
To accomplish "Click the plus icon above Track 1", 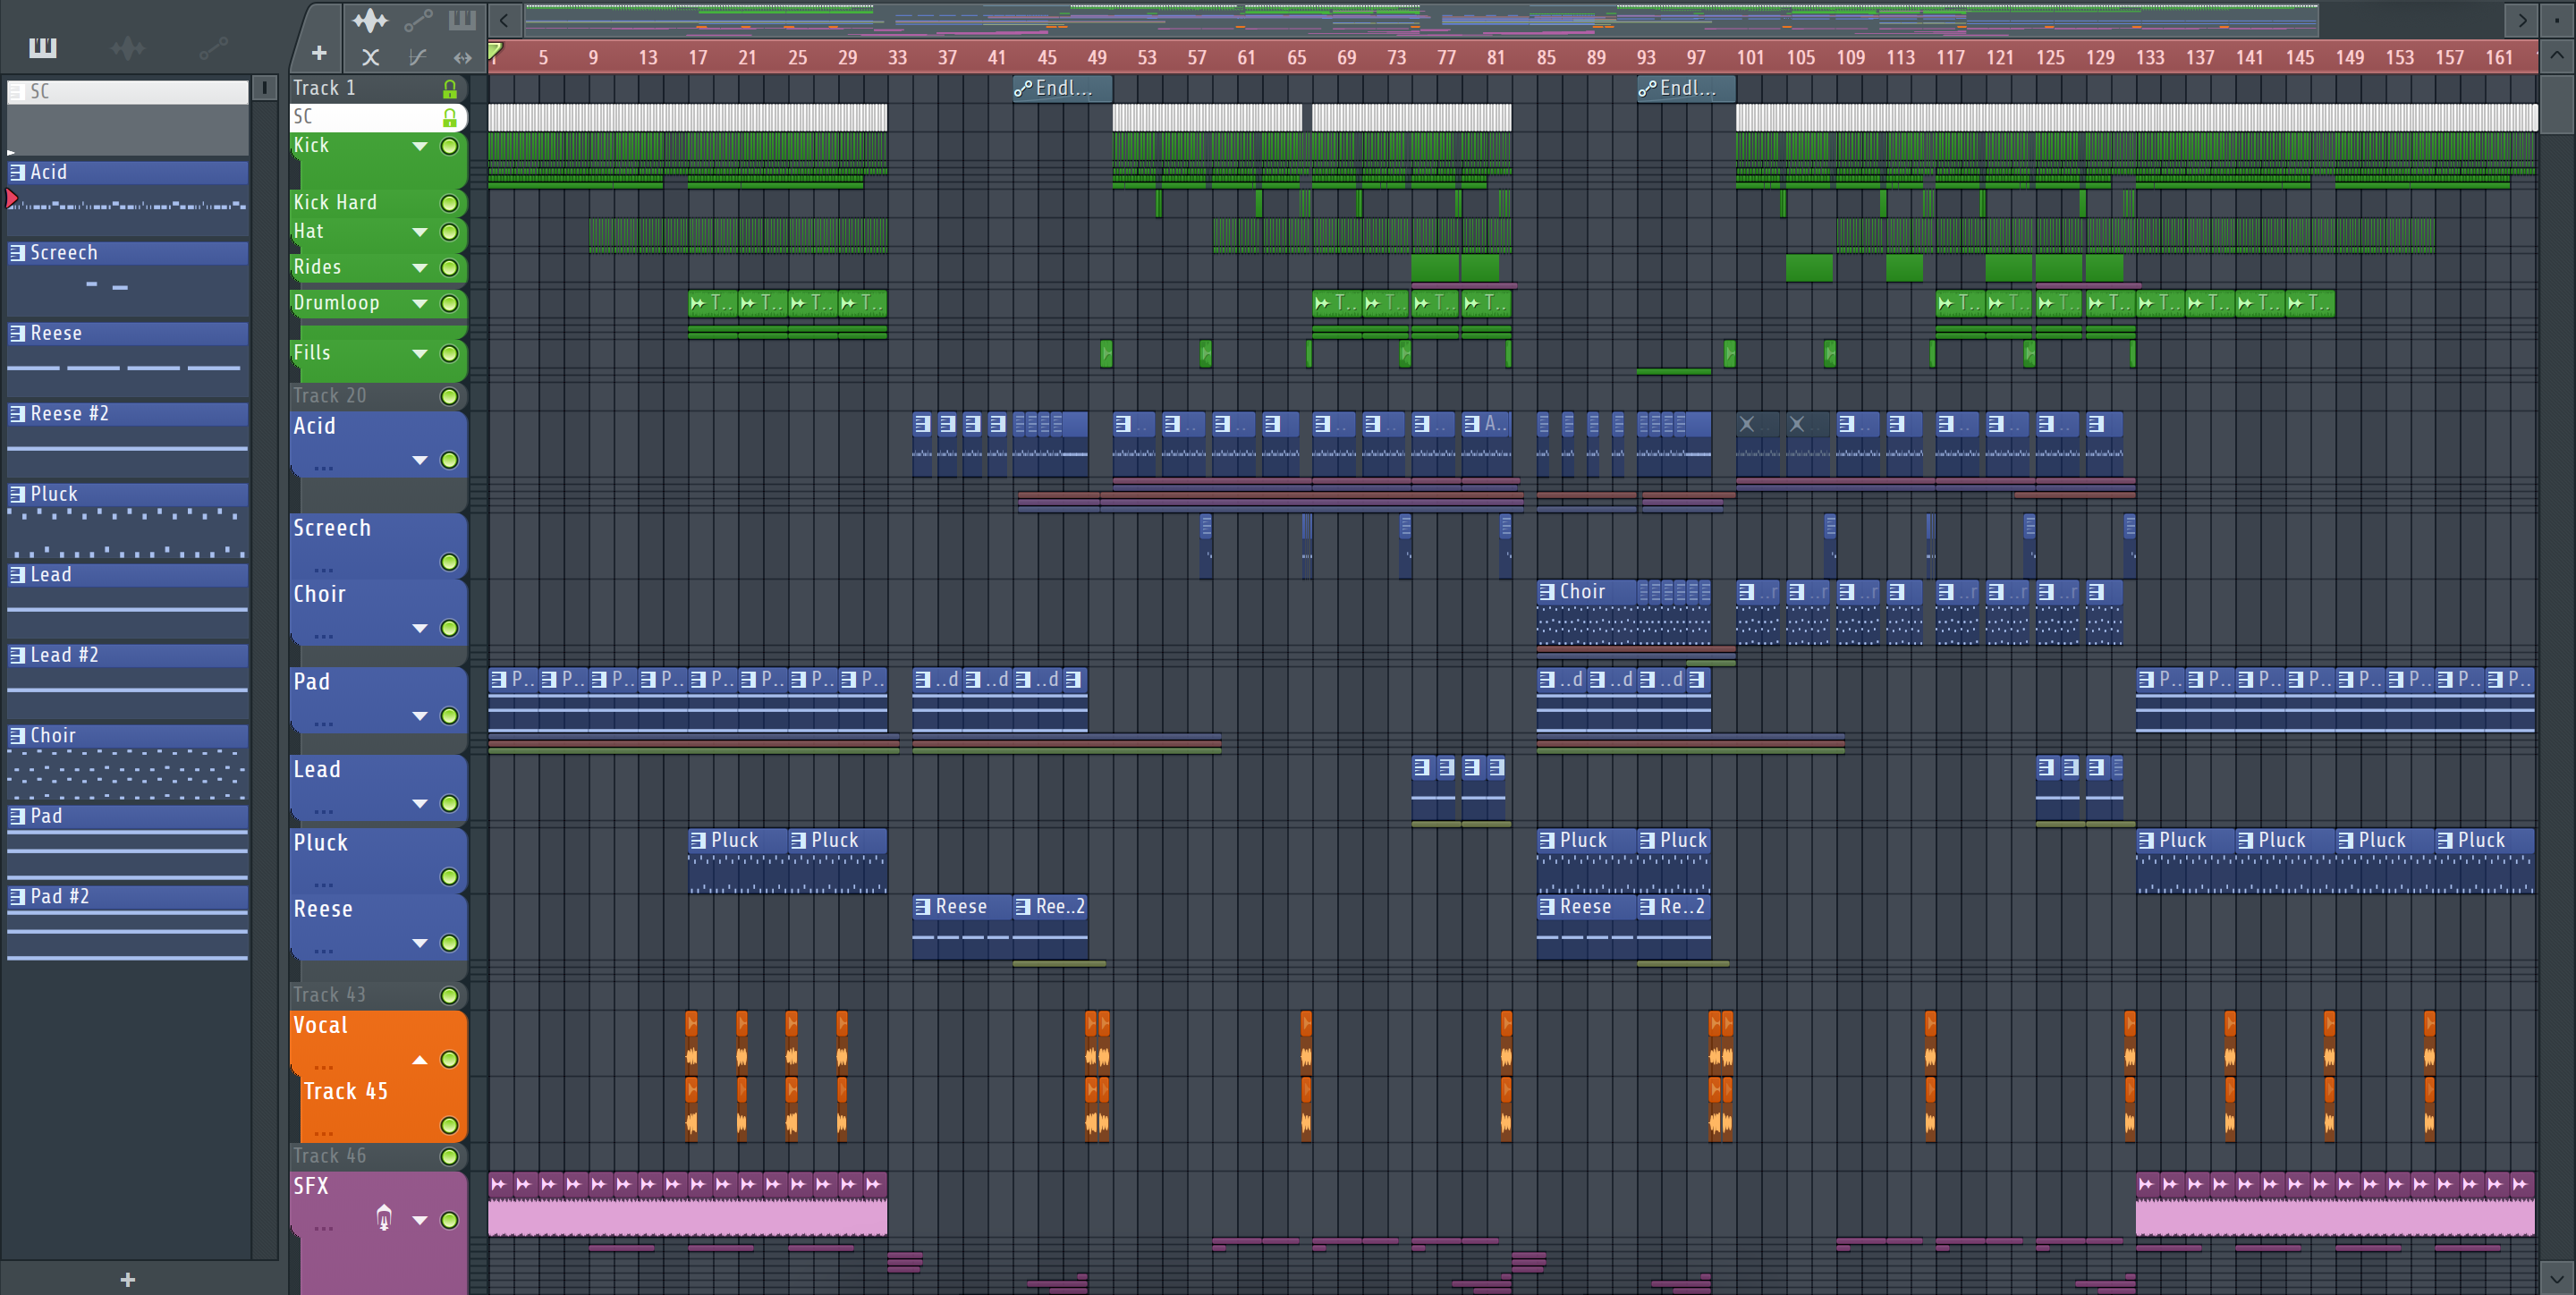I will click(319, 53).
